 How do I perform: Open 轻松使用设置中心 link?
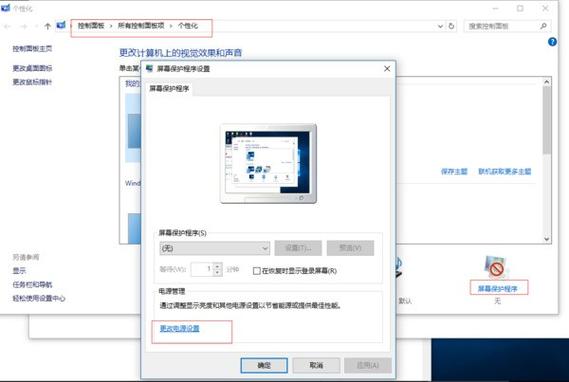click(x=39, y=298)
